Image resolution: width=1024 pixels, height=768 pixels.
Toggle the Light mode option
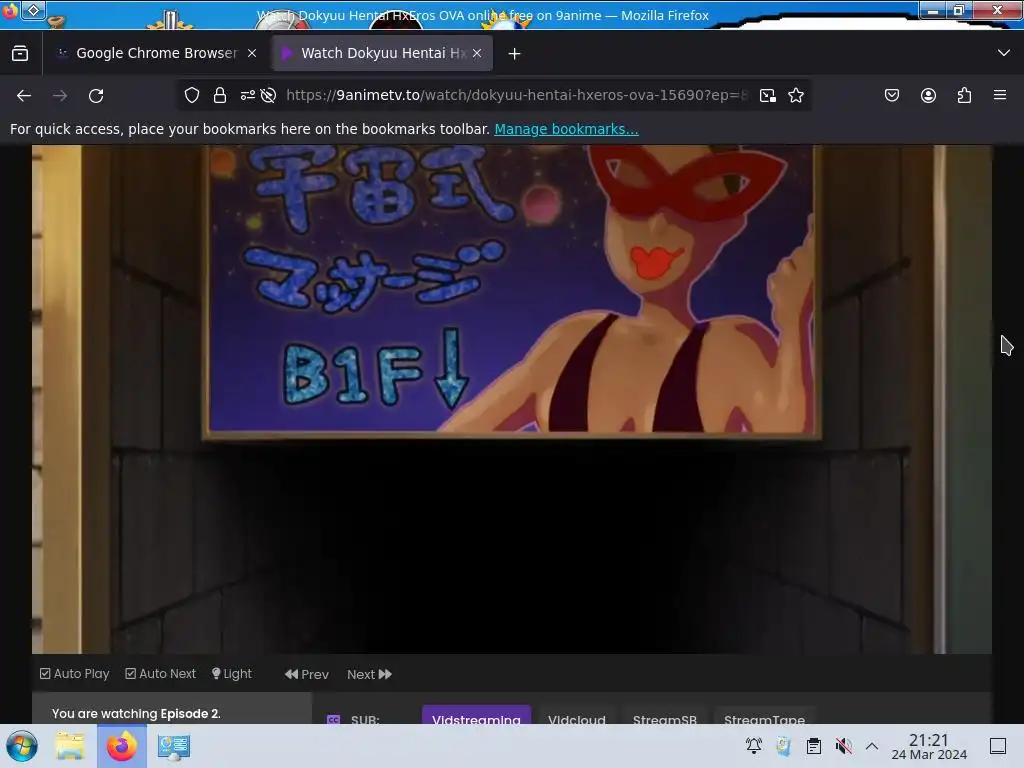pos(232,673)
